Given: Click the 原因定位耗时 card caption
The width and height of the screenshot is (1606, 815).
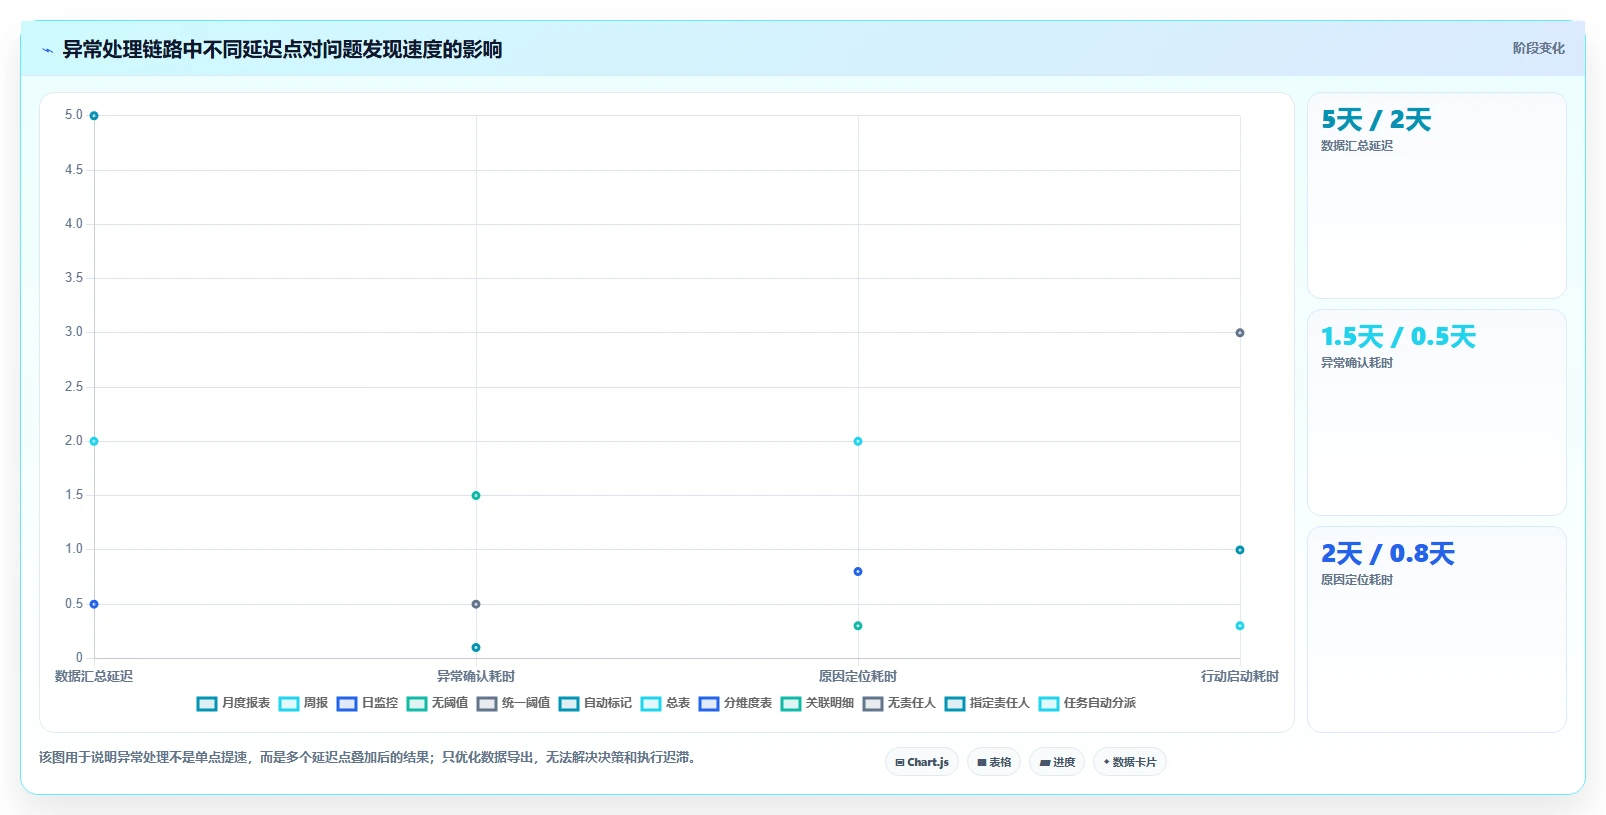Looking at the screenshot, I should tap(1357, 580).
